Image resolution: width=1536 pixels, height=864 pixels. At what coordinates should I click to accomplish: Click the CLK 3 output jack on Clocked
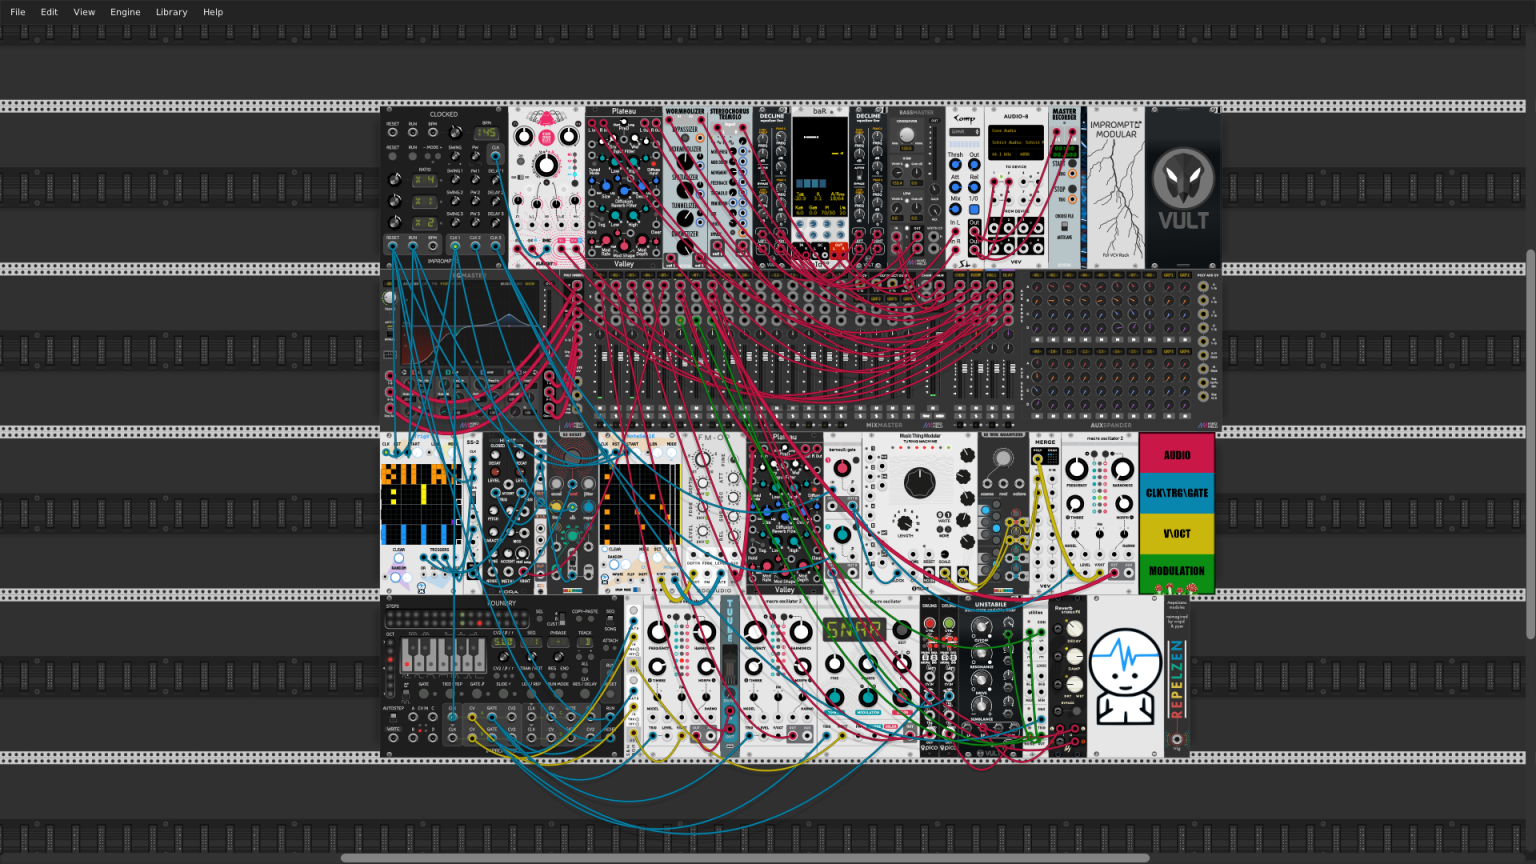point(495,245)
